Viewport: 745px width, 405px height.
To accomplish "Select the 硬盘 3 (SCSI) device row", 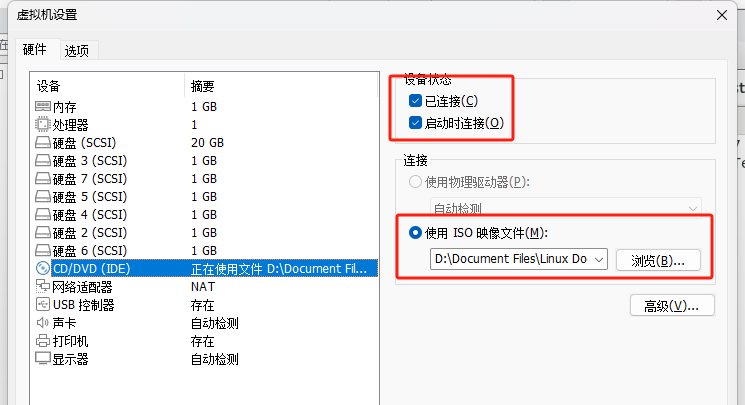I will coord(90,160).
